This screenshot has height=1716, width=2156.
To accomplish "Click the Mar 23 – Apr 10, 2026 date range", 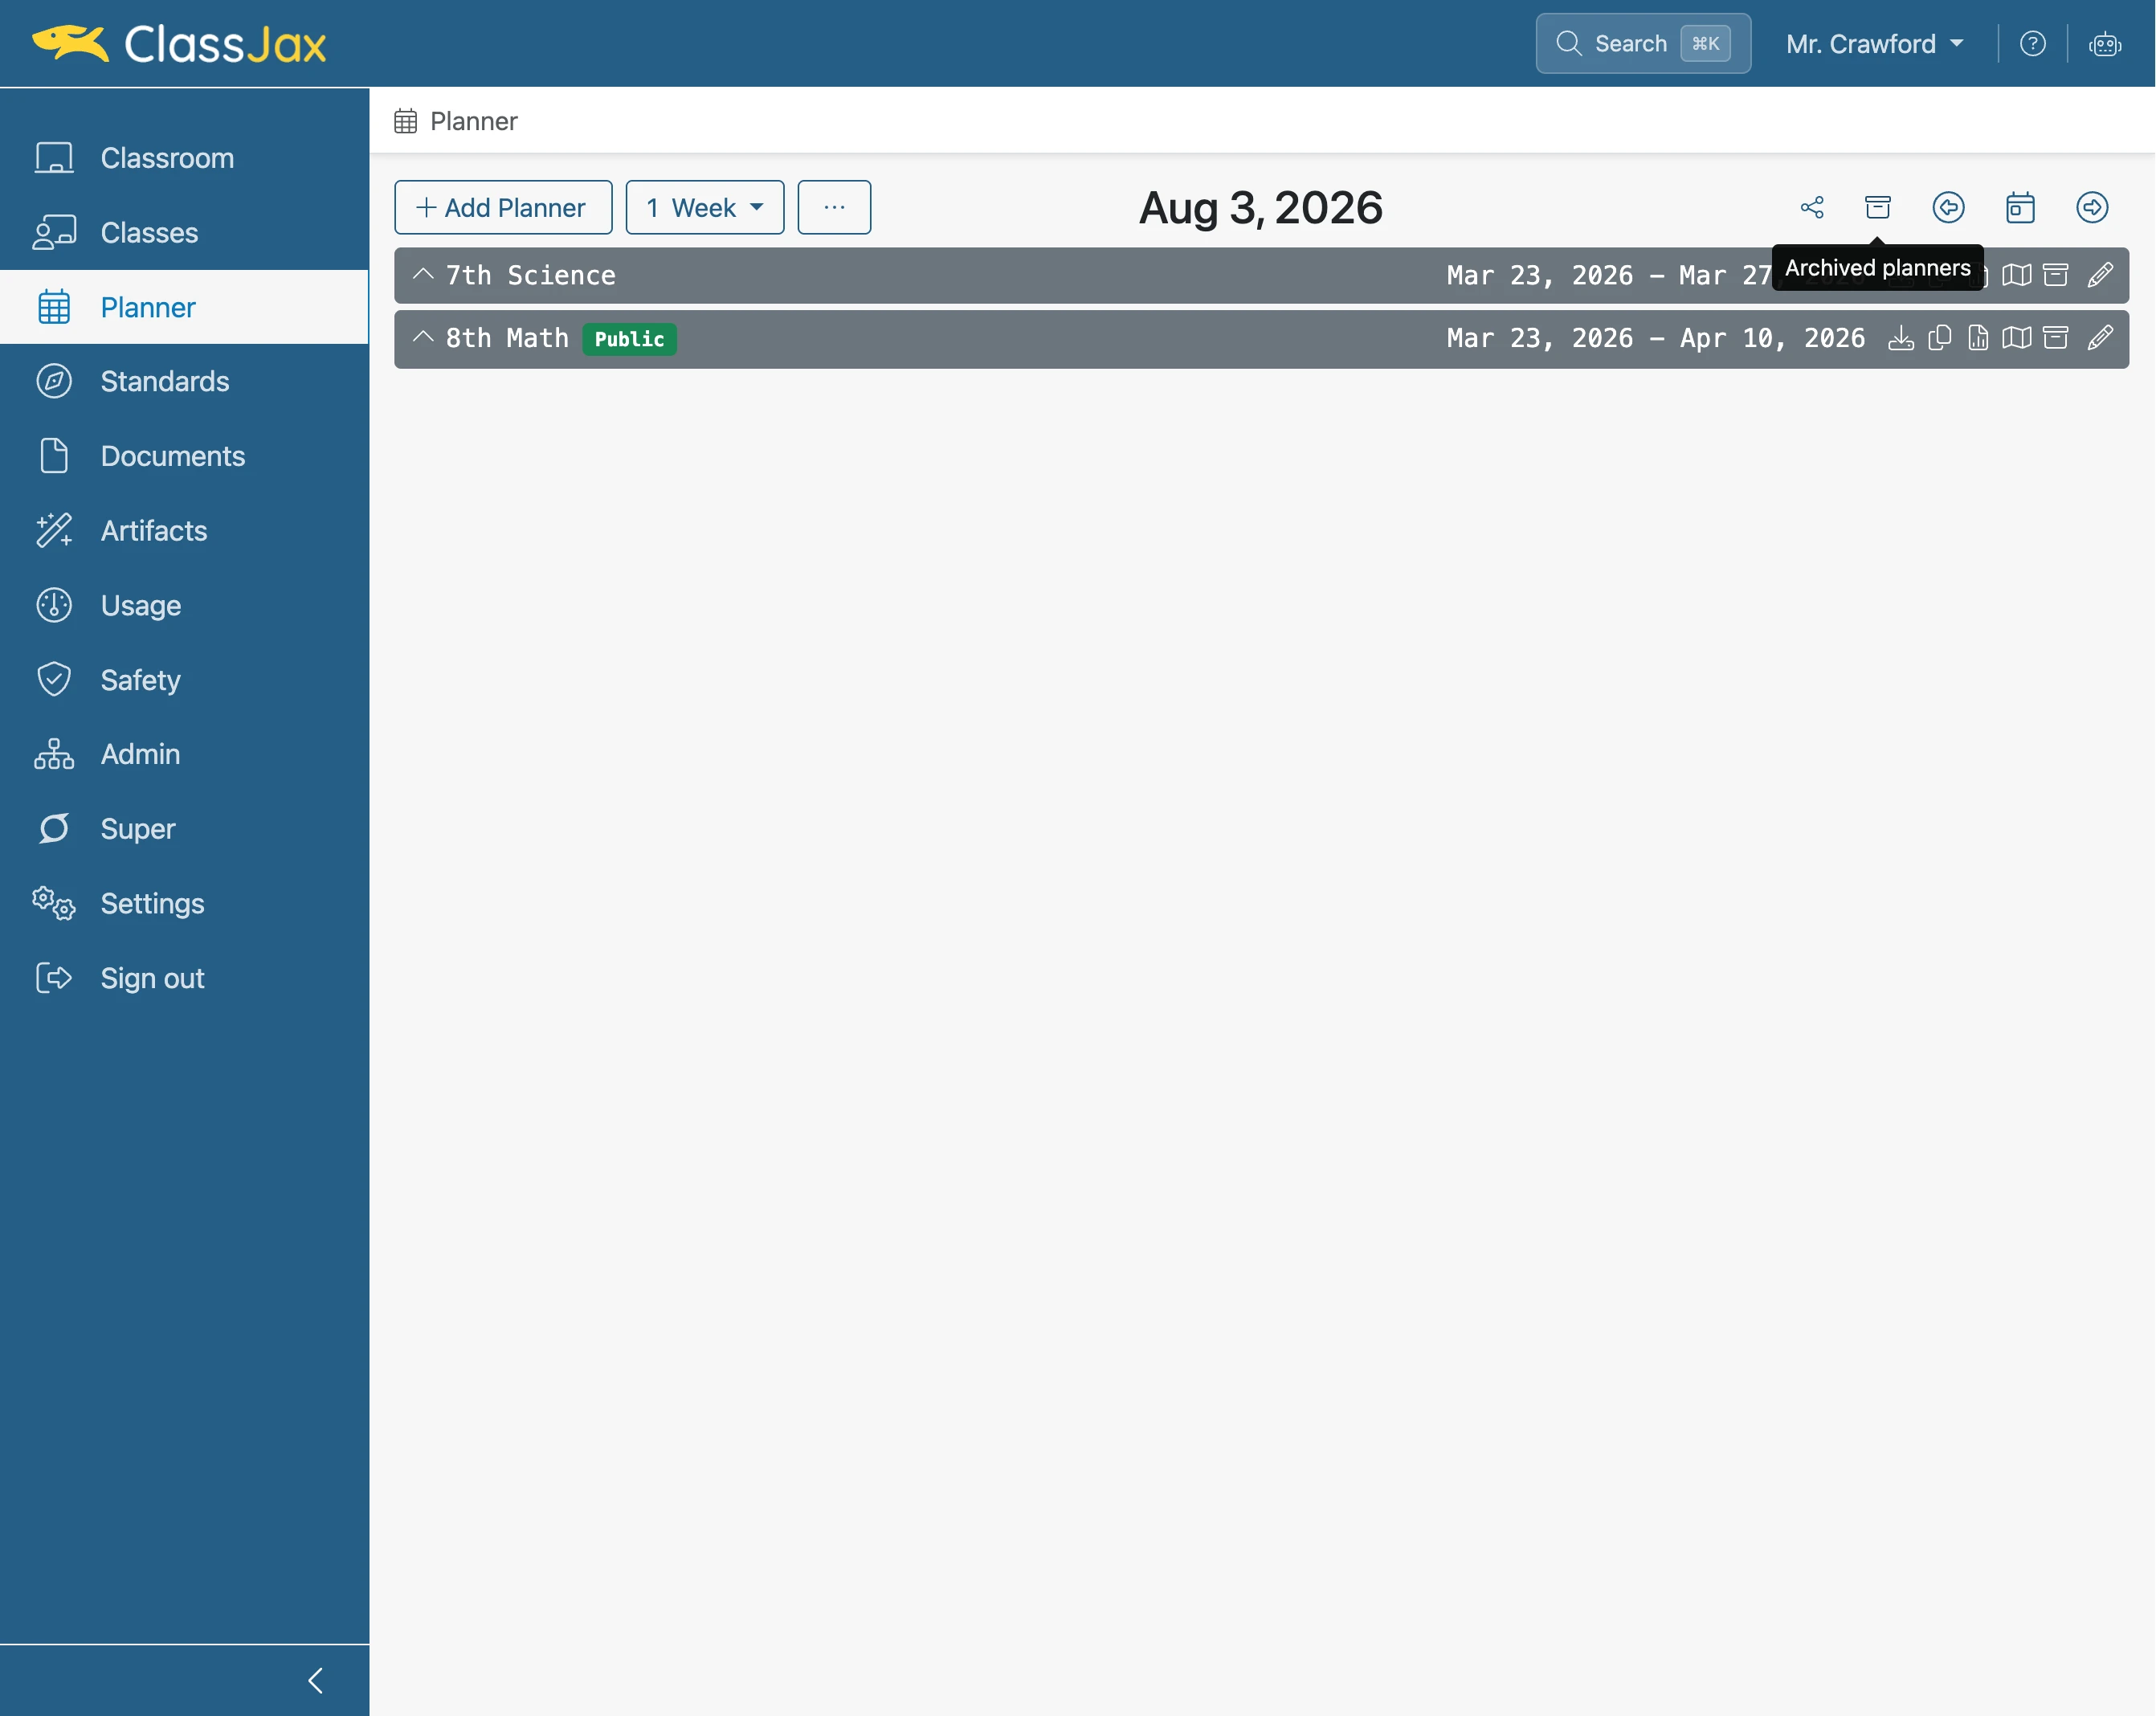I will (1655, 338).
